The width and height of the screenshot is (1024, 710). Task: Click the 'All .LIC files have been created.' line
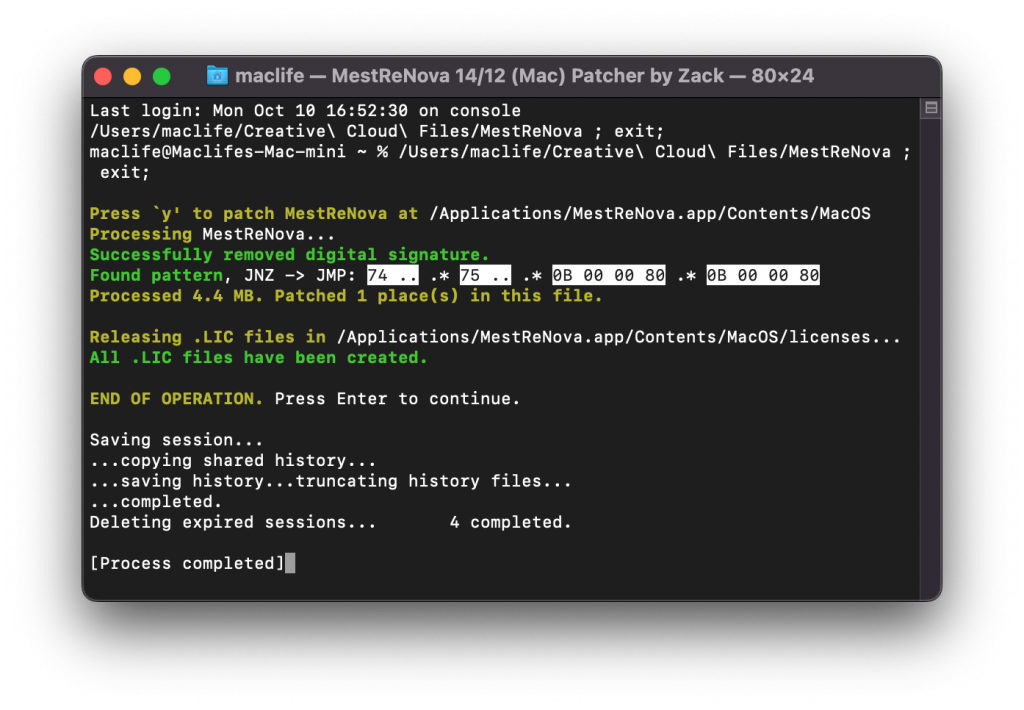(x=258, y=357)
